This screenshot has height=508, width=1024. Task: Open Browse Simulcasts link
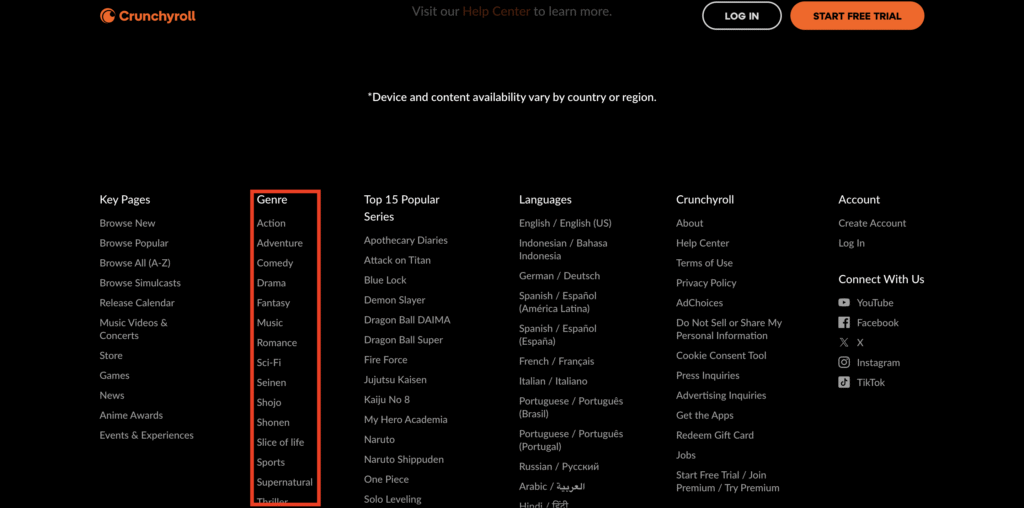tap(140, 283)
